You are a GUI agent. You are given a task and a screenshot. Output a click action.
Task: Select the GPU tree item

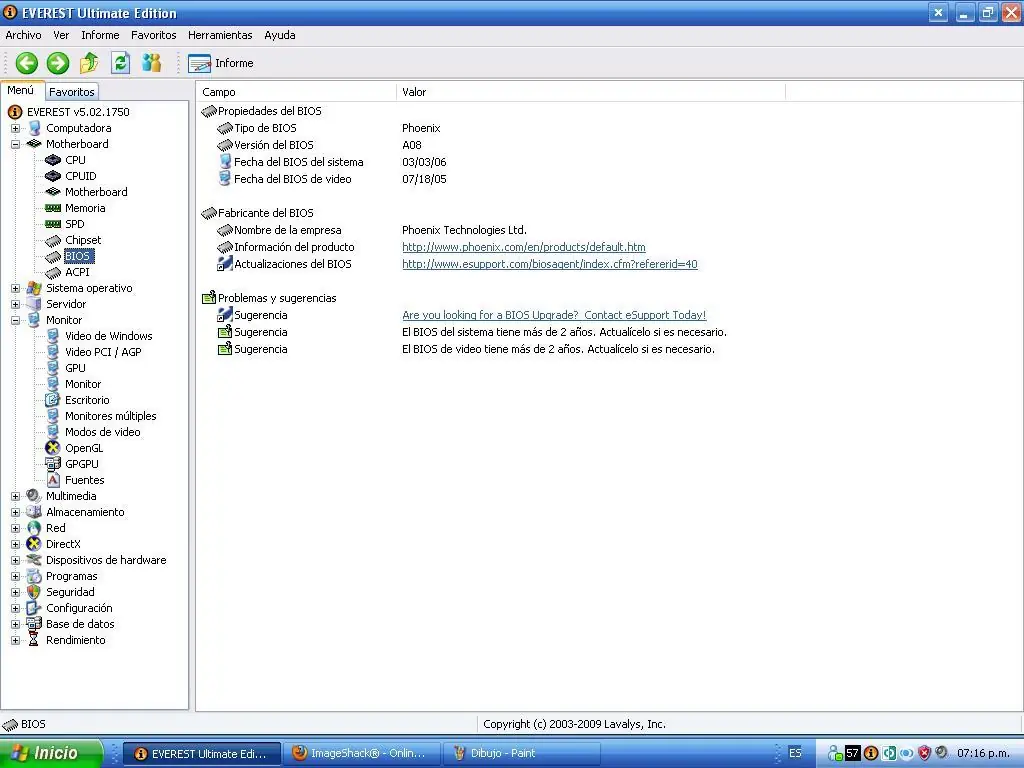coord(75,368)
